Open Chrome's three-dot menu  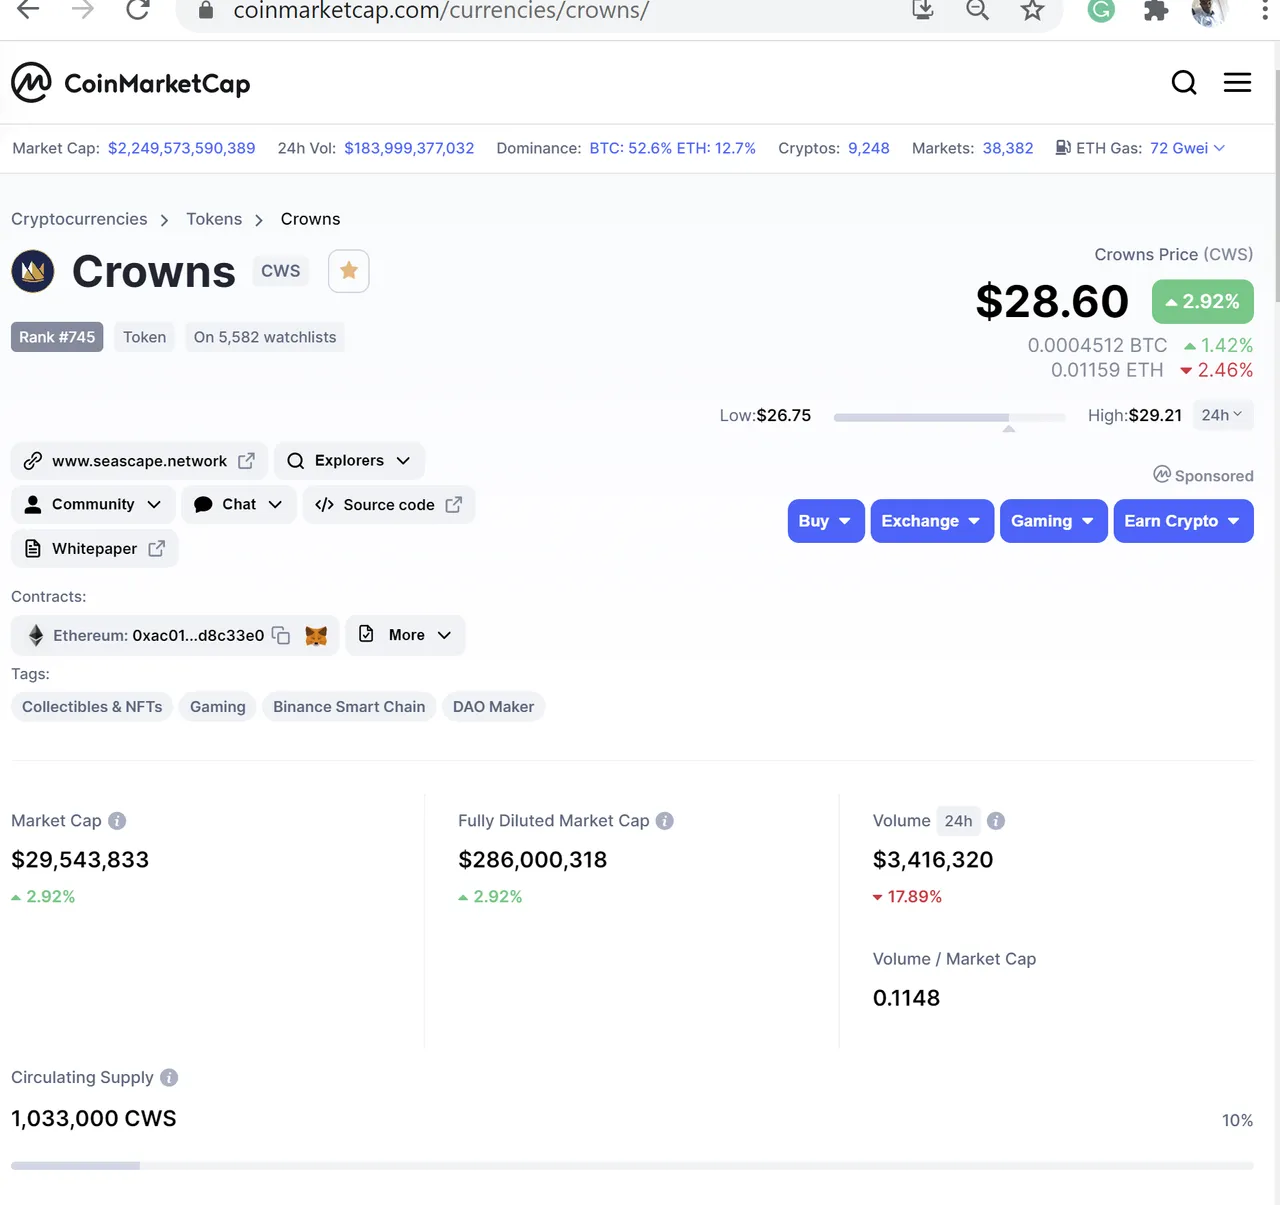click(x=1265, y=10)
